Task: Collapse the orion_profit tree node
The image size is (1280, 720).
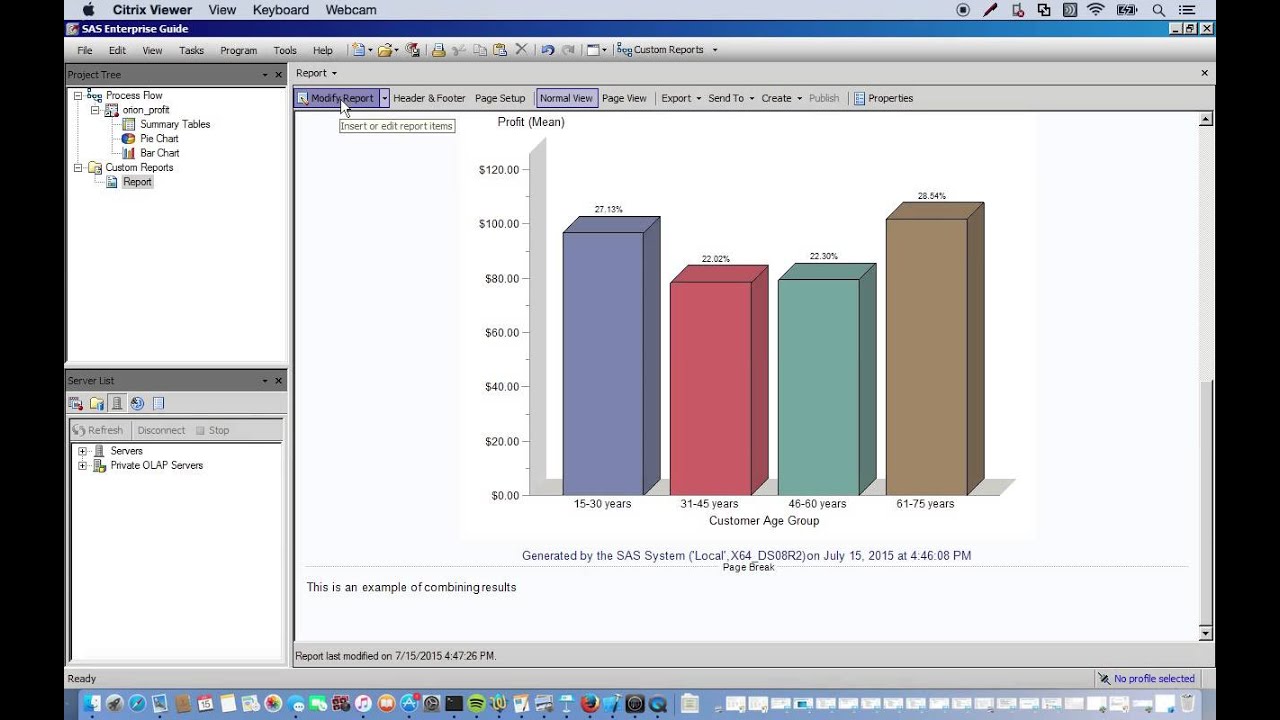Action: click(96, 110)
